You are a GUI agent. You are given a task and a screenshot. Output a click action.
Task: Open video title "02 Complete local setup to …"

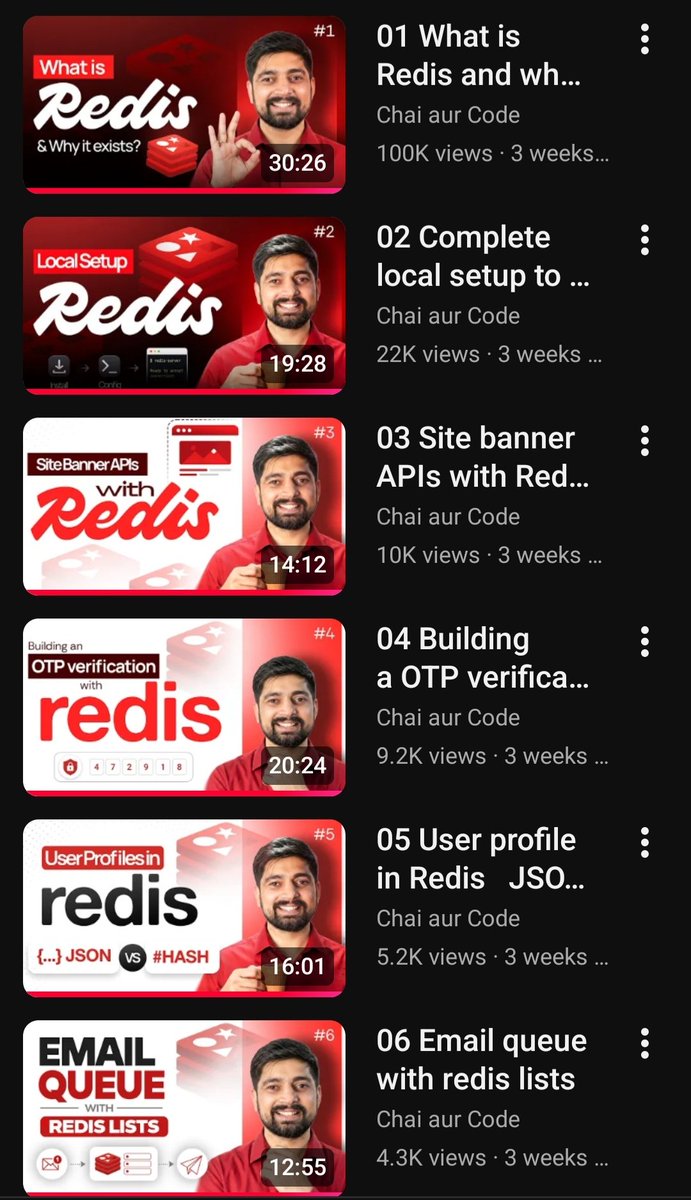click(x=482, y=257)
